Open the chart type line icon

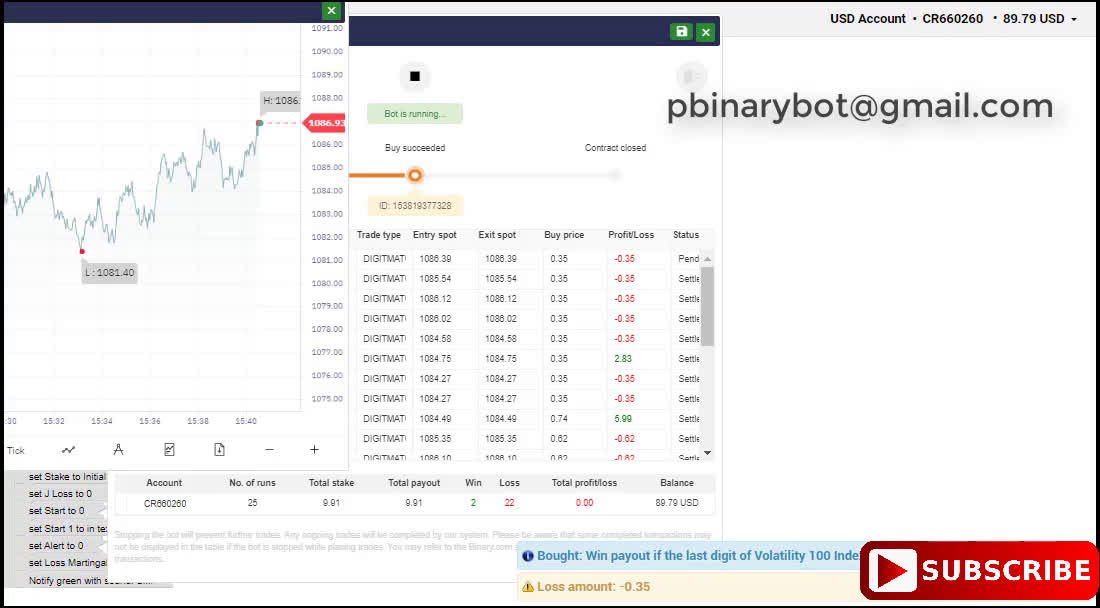click(x=68, y=450)
